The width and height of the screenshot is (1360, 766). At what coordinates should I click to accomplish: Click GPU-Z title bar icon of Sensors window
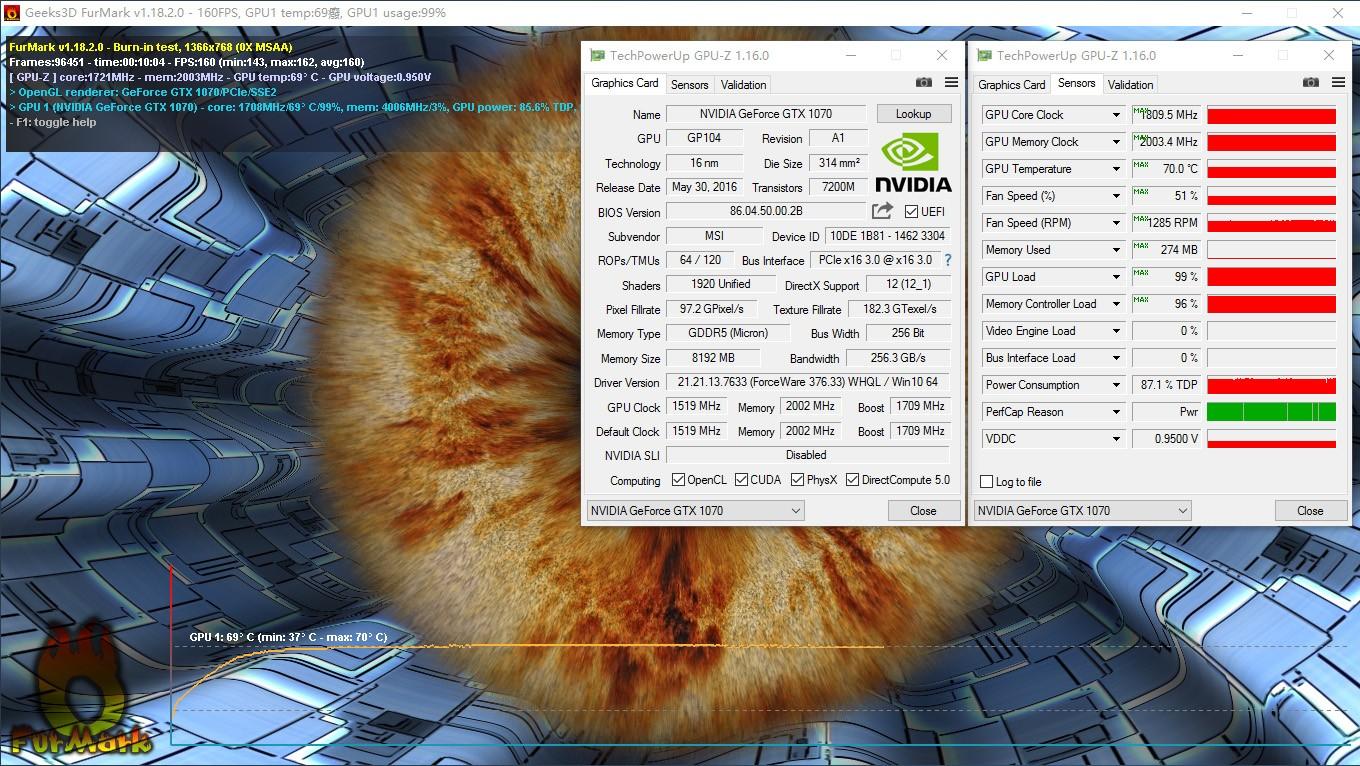point(984,56)
